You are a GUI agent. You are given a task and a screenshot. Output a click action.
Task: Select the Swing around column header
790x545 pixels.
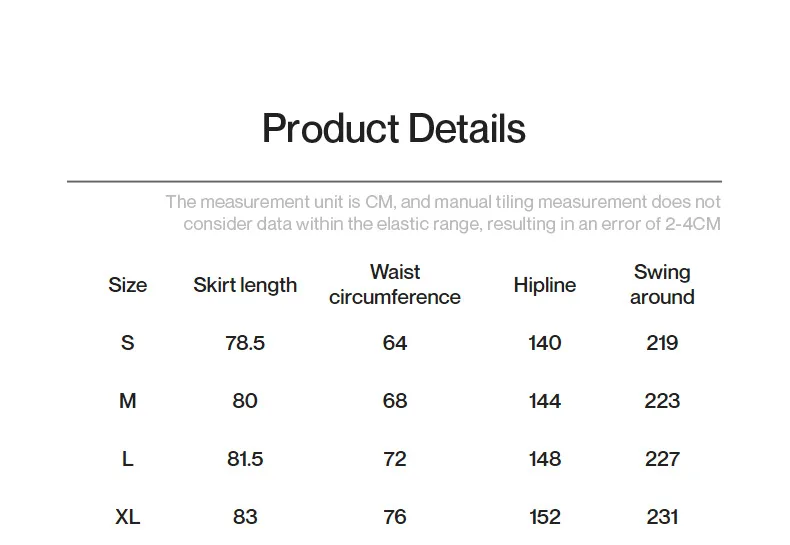pos(662,285)
